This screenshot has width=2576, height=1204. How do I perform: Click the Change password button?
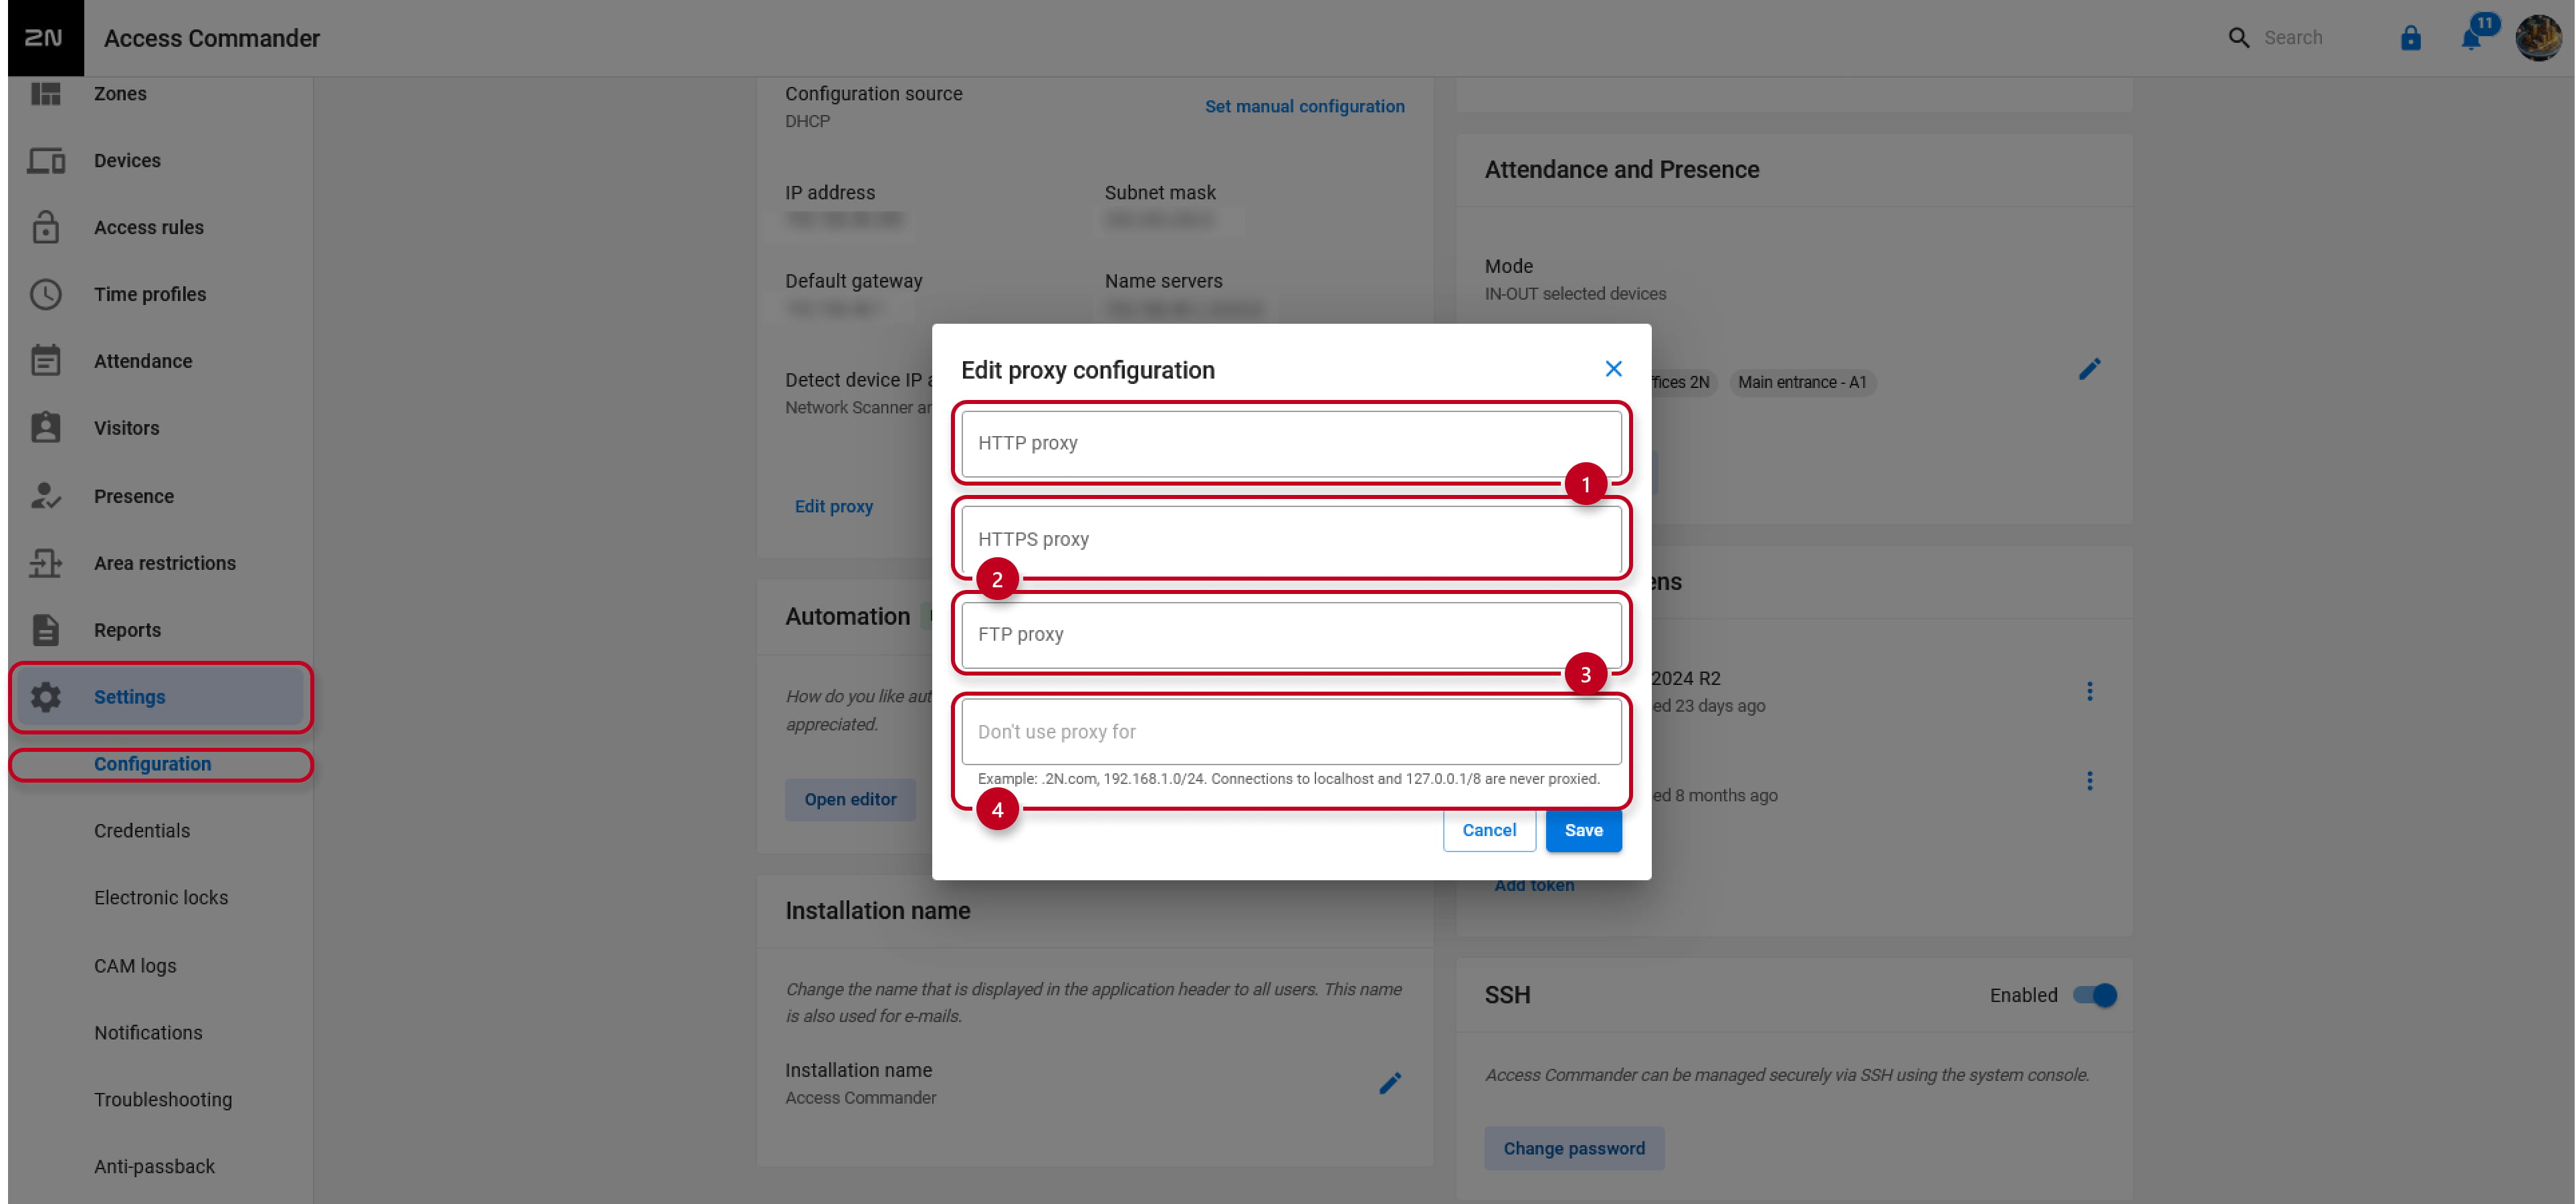(x=1574, y=1148)
